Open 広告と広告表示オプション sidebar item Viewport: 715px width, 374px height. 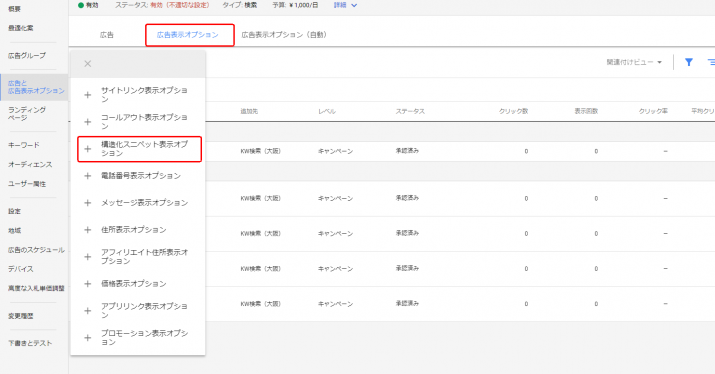(34, 87)
